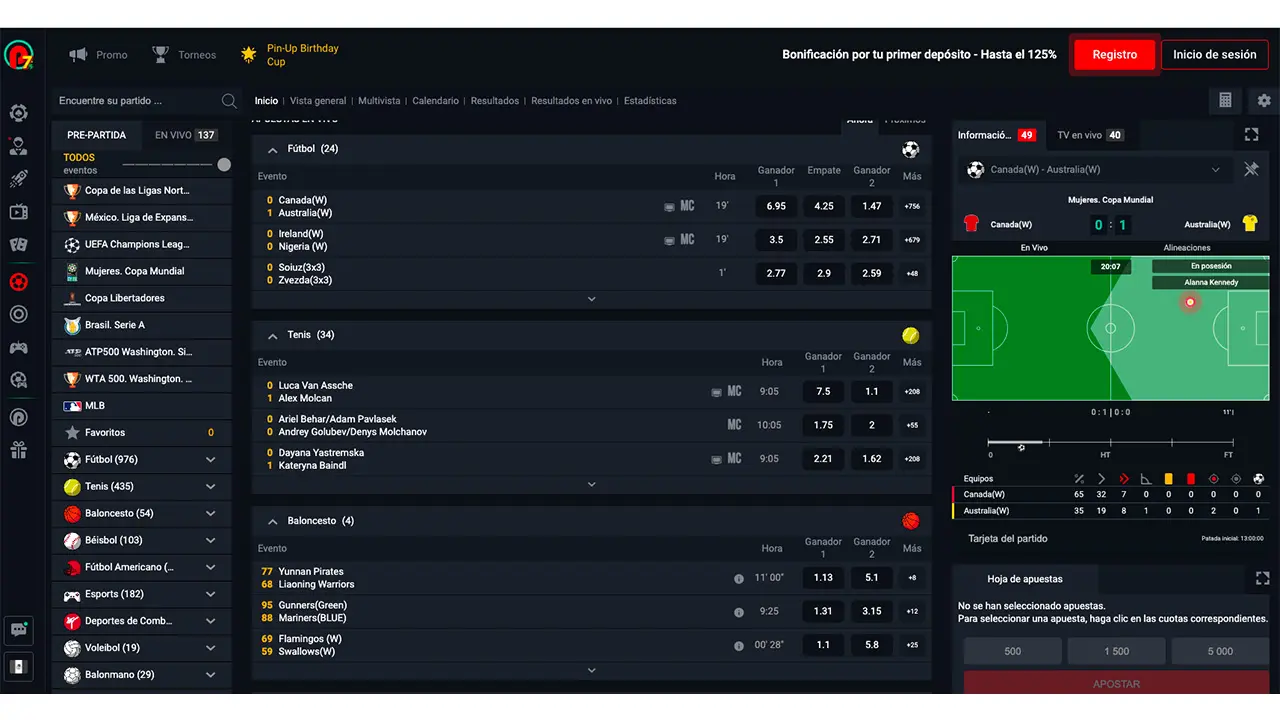Image resolution: width=1280 pixels, height=720 pixels.
Task: Click the red Registro button
Action: (1114, 55)
